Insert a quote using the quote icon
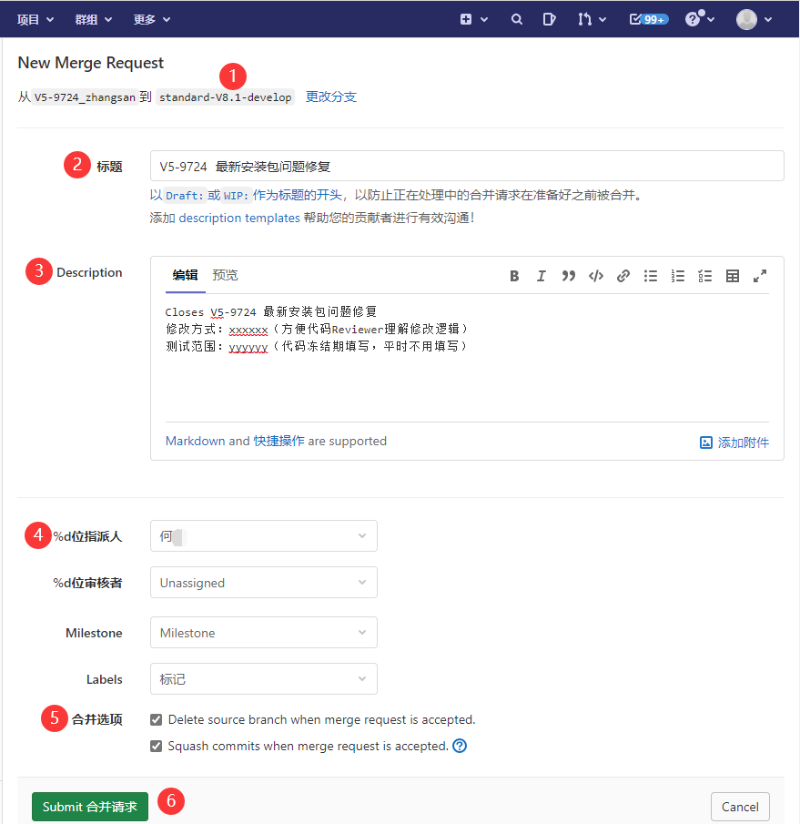The height and width of the screenshot is (824, 800). (x=568, y=276)
